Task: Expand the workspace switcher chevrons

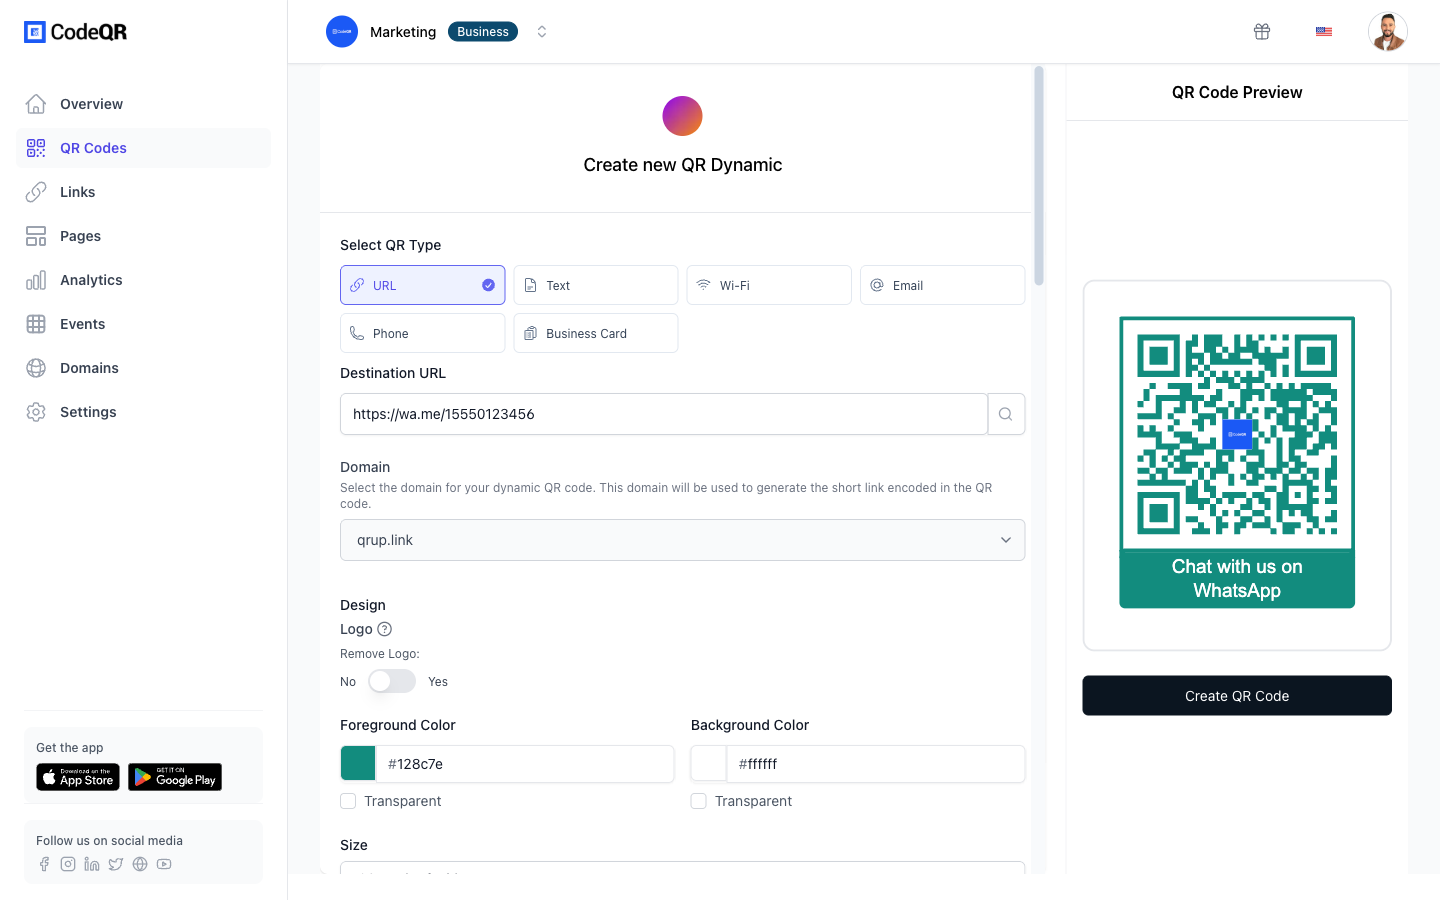Action: [542, 32]
